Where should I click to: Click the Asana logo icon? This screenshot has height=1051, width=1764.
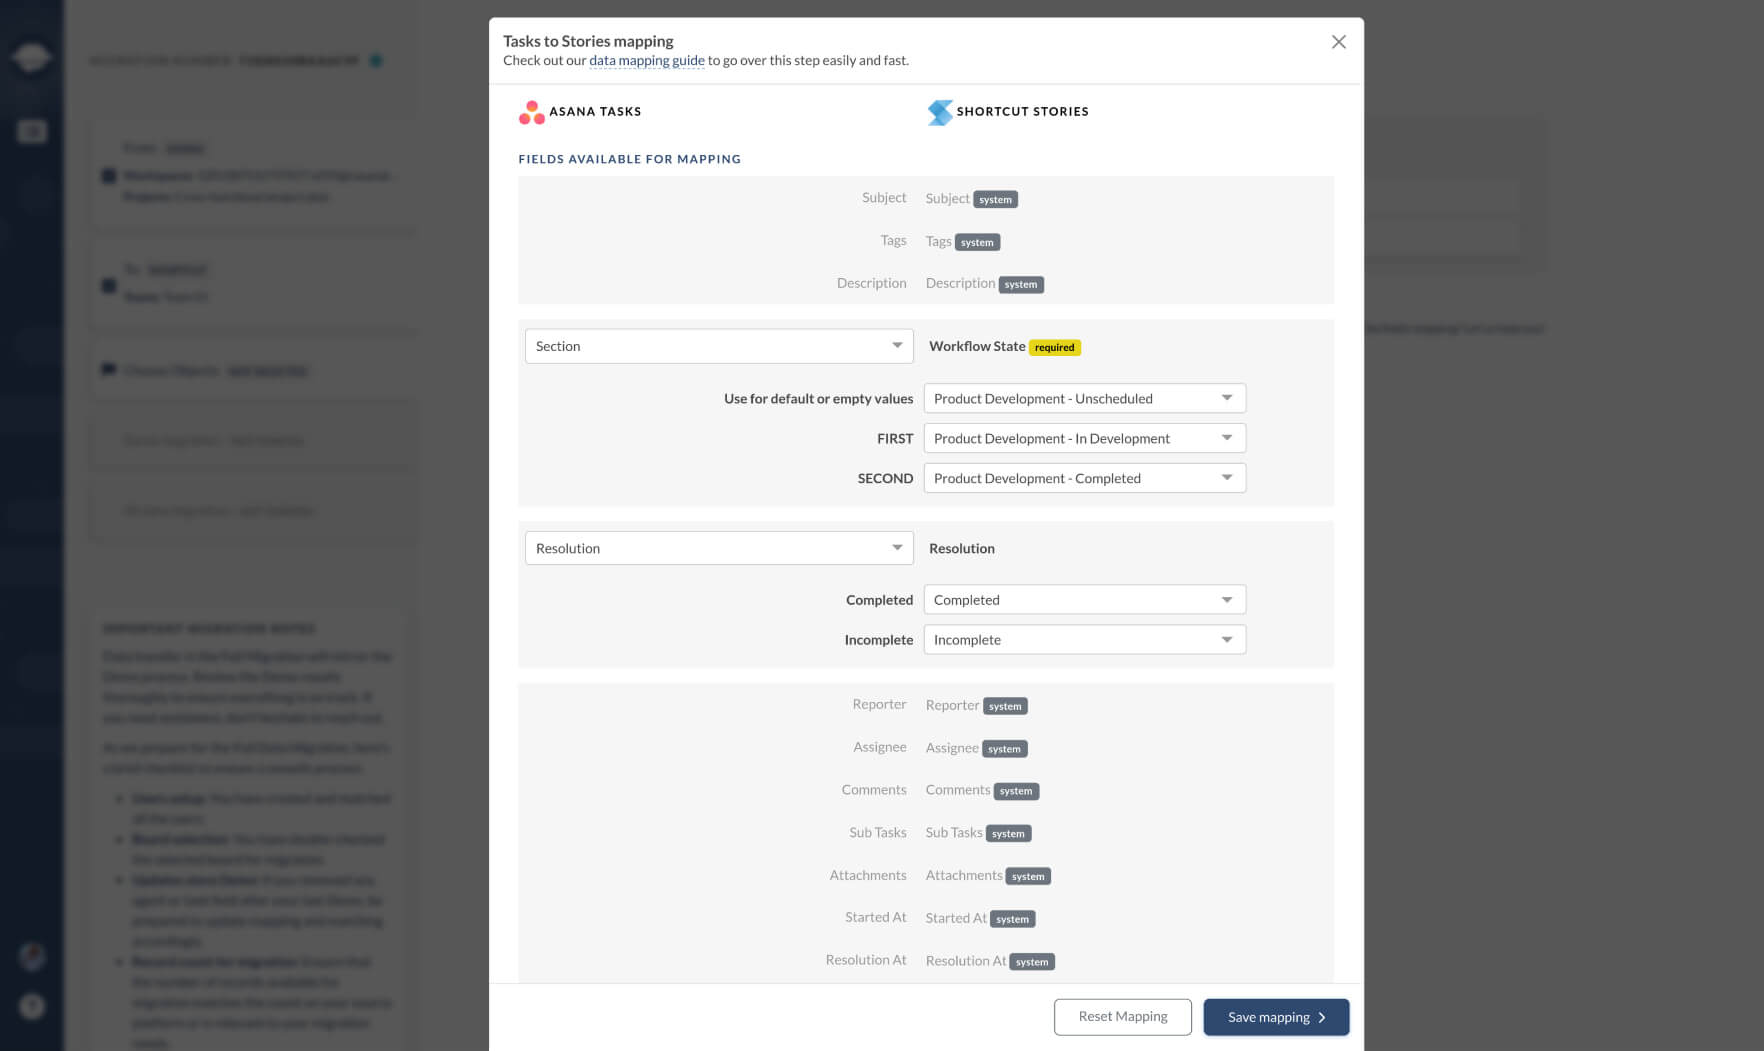click(x=532, y=112)
